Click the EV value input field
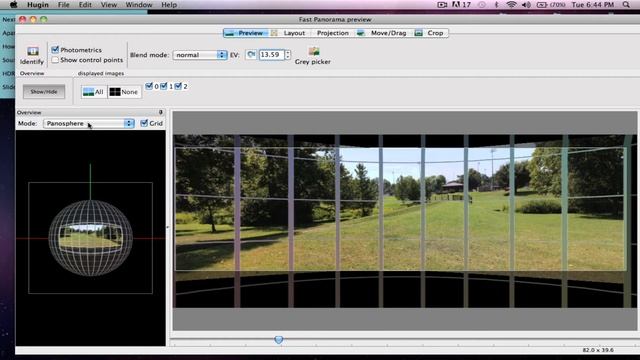640x360 pixels. [271, 55]
